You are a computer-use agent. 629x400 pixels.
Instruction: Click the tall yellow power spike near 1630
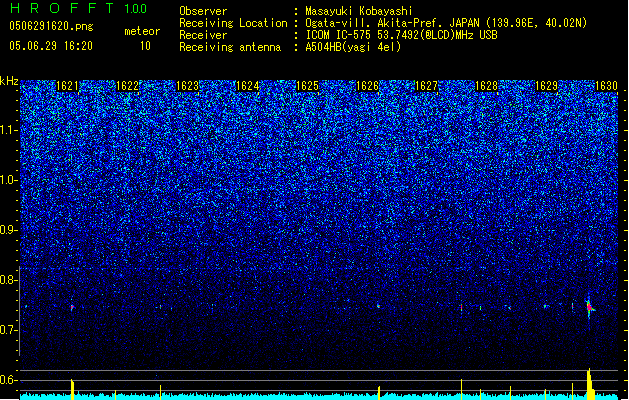coord(590,384)
